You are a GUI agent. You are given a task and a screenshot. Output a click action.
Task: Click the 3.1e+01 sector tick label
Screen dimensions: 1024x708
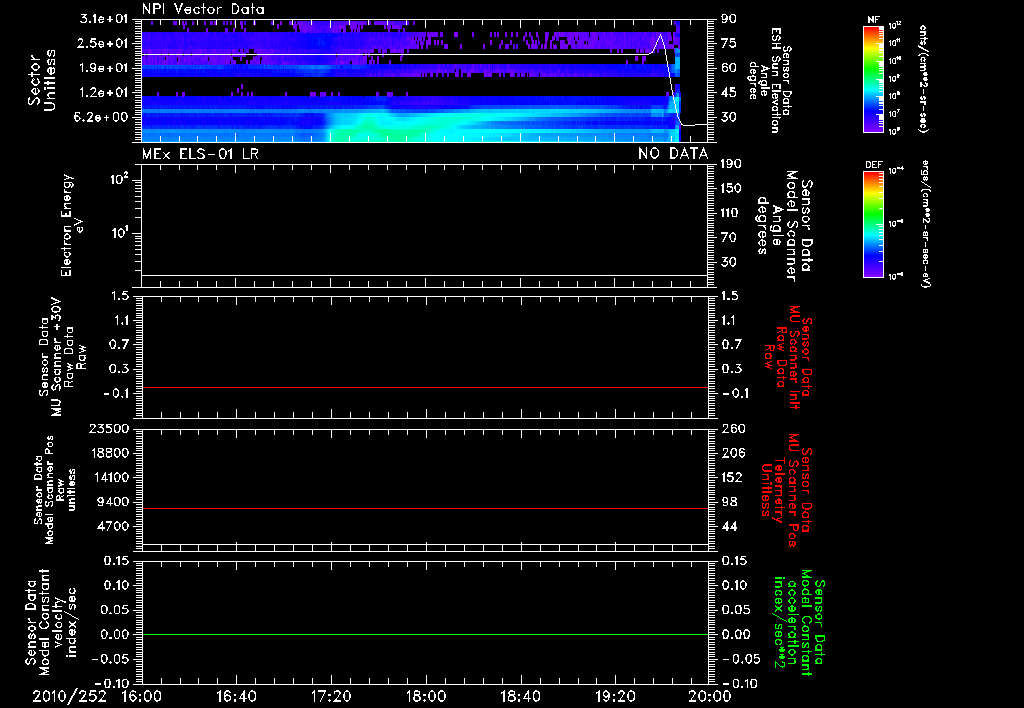pos(104,19)
